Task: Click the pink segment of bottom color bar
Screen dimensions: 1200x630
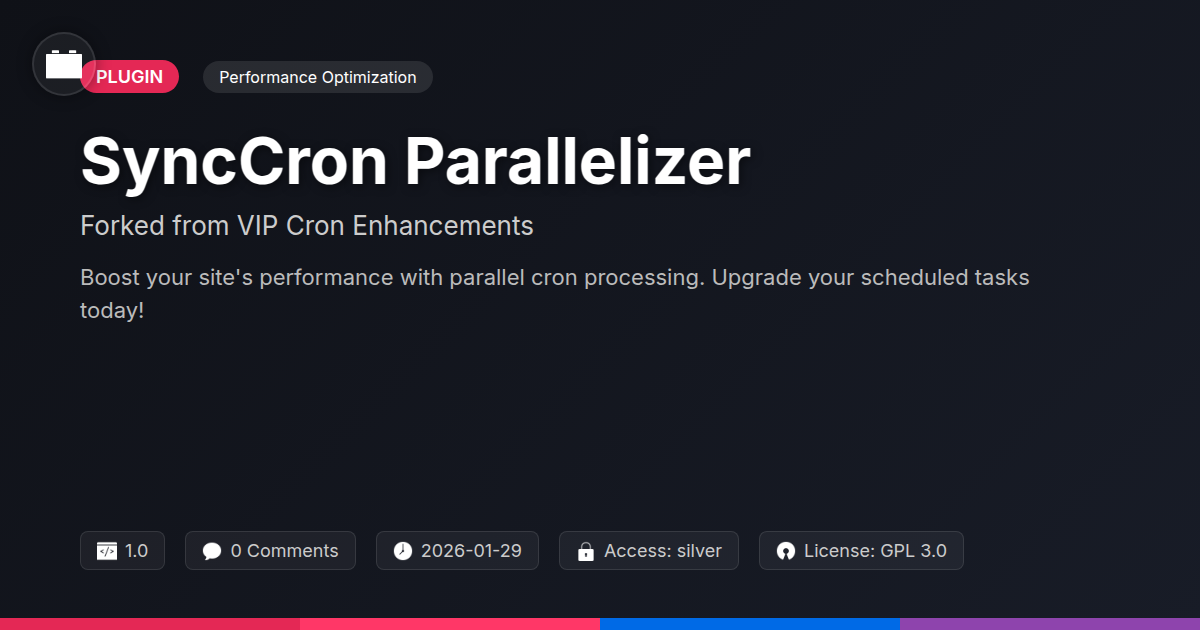Action: tap(450, 623)
